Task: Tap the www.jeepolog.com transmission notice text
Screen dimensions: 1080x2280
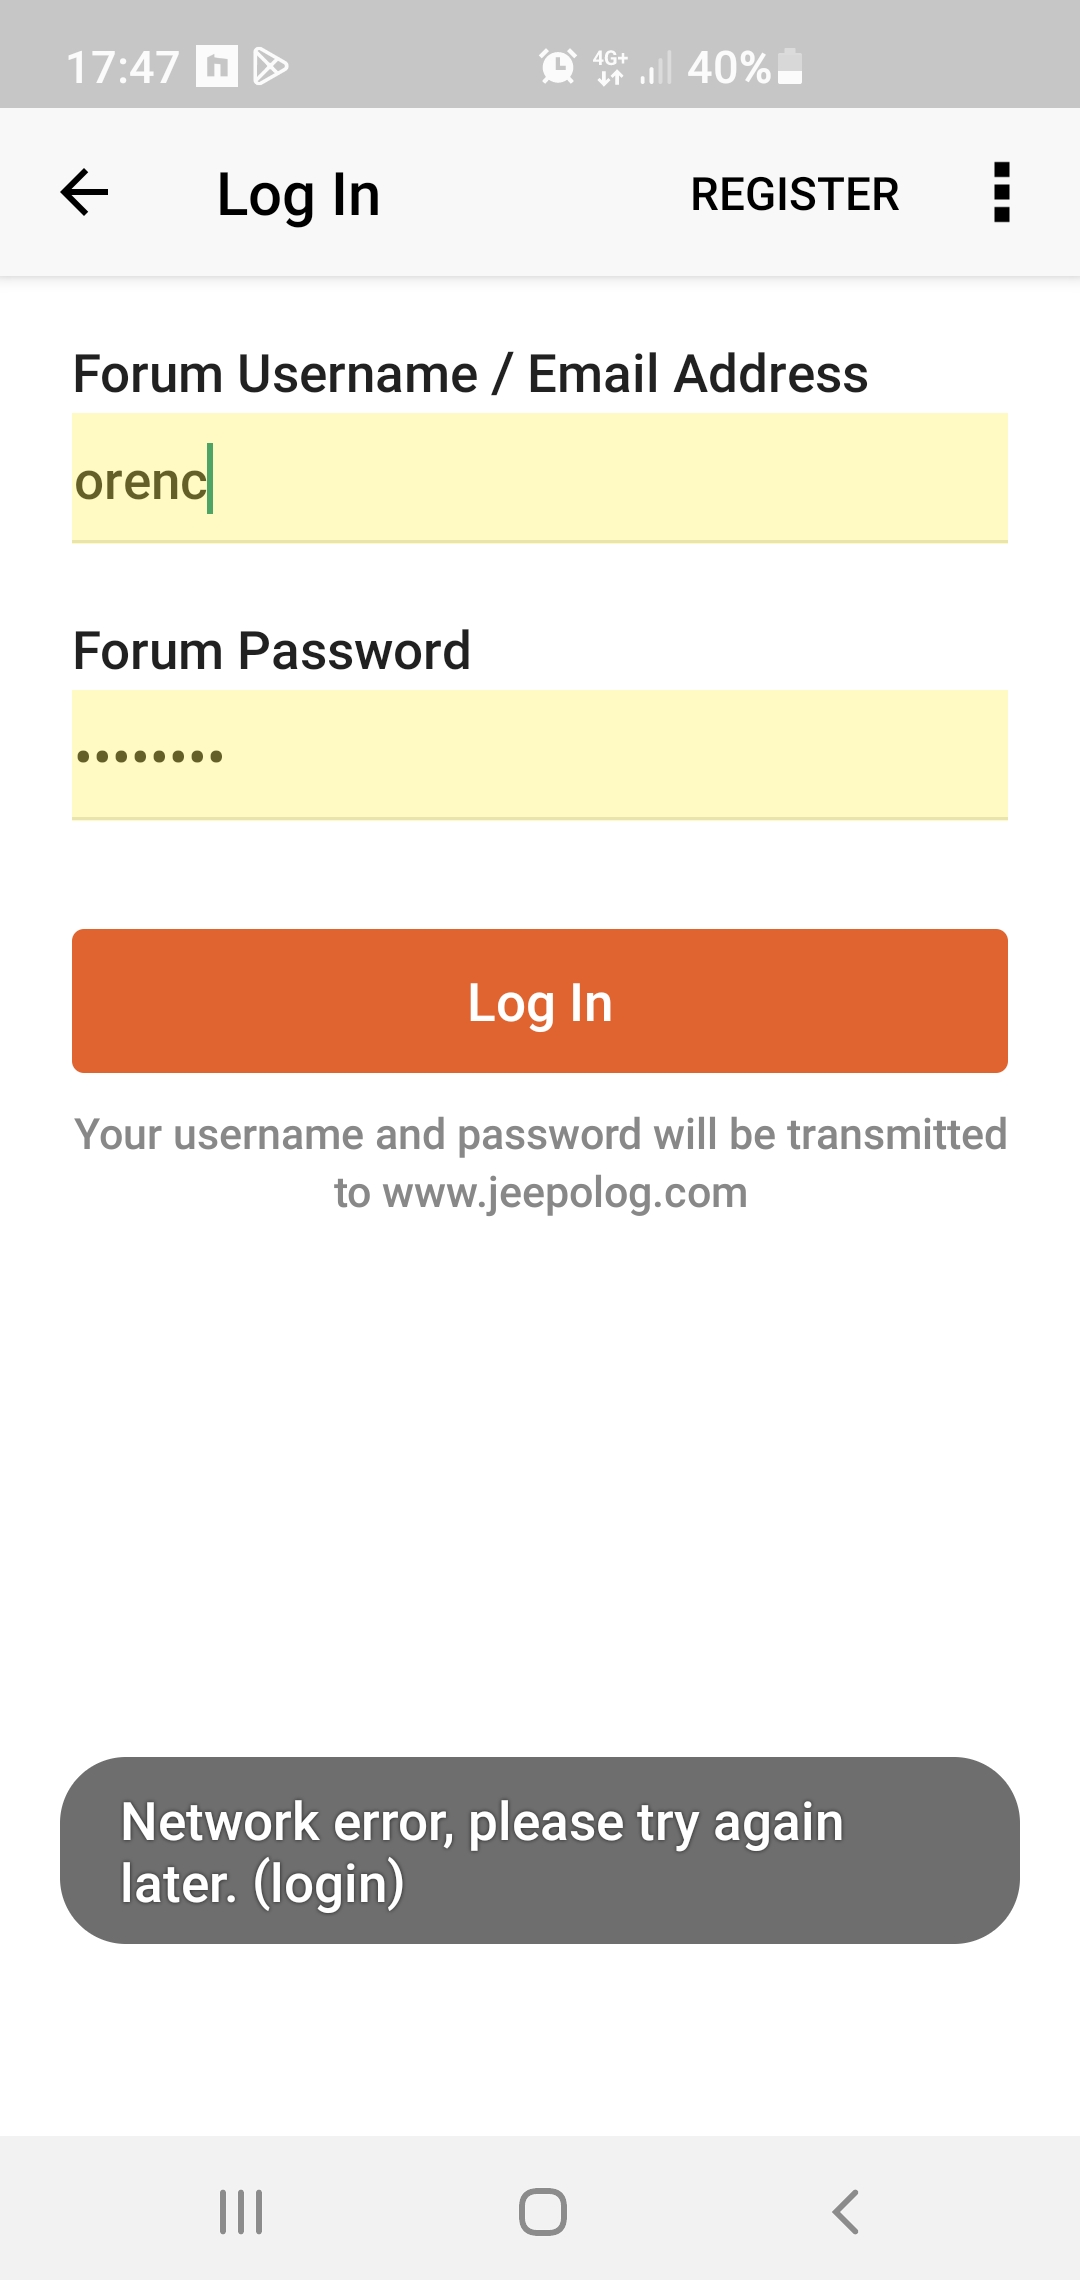Action: [x=540, y=1163]
